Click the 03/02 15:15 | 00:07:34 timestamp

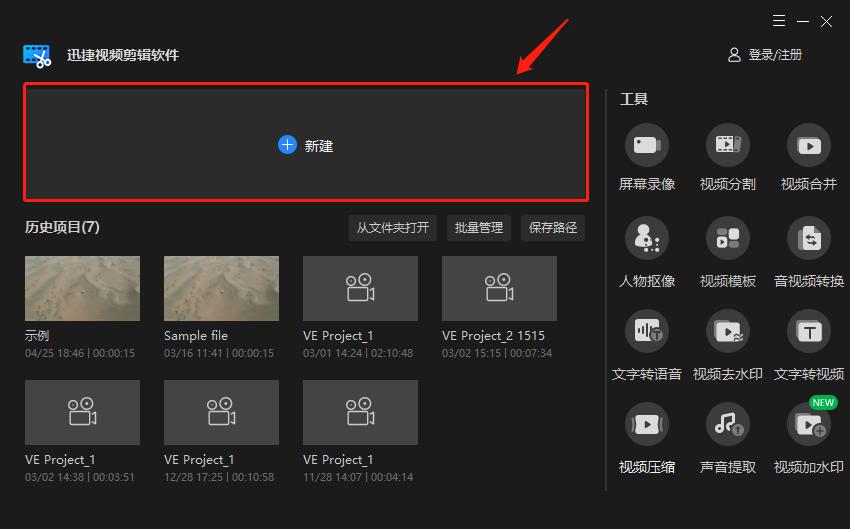pyautogui.click(x=497, y=353)
